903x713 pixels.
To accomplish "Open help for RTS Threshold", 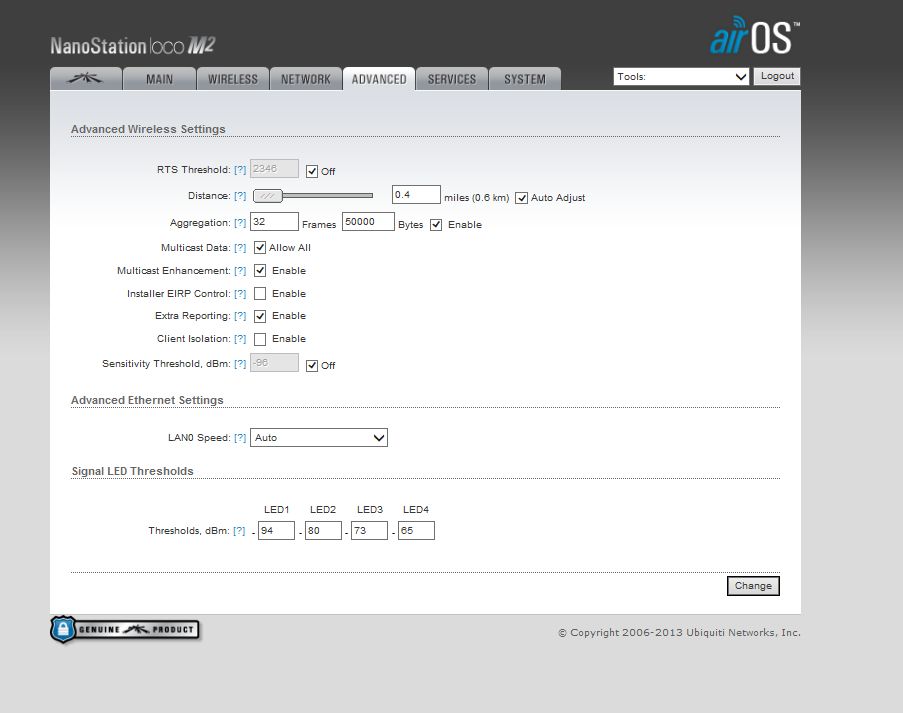I will point(240,170).
